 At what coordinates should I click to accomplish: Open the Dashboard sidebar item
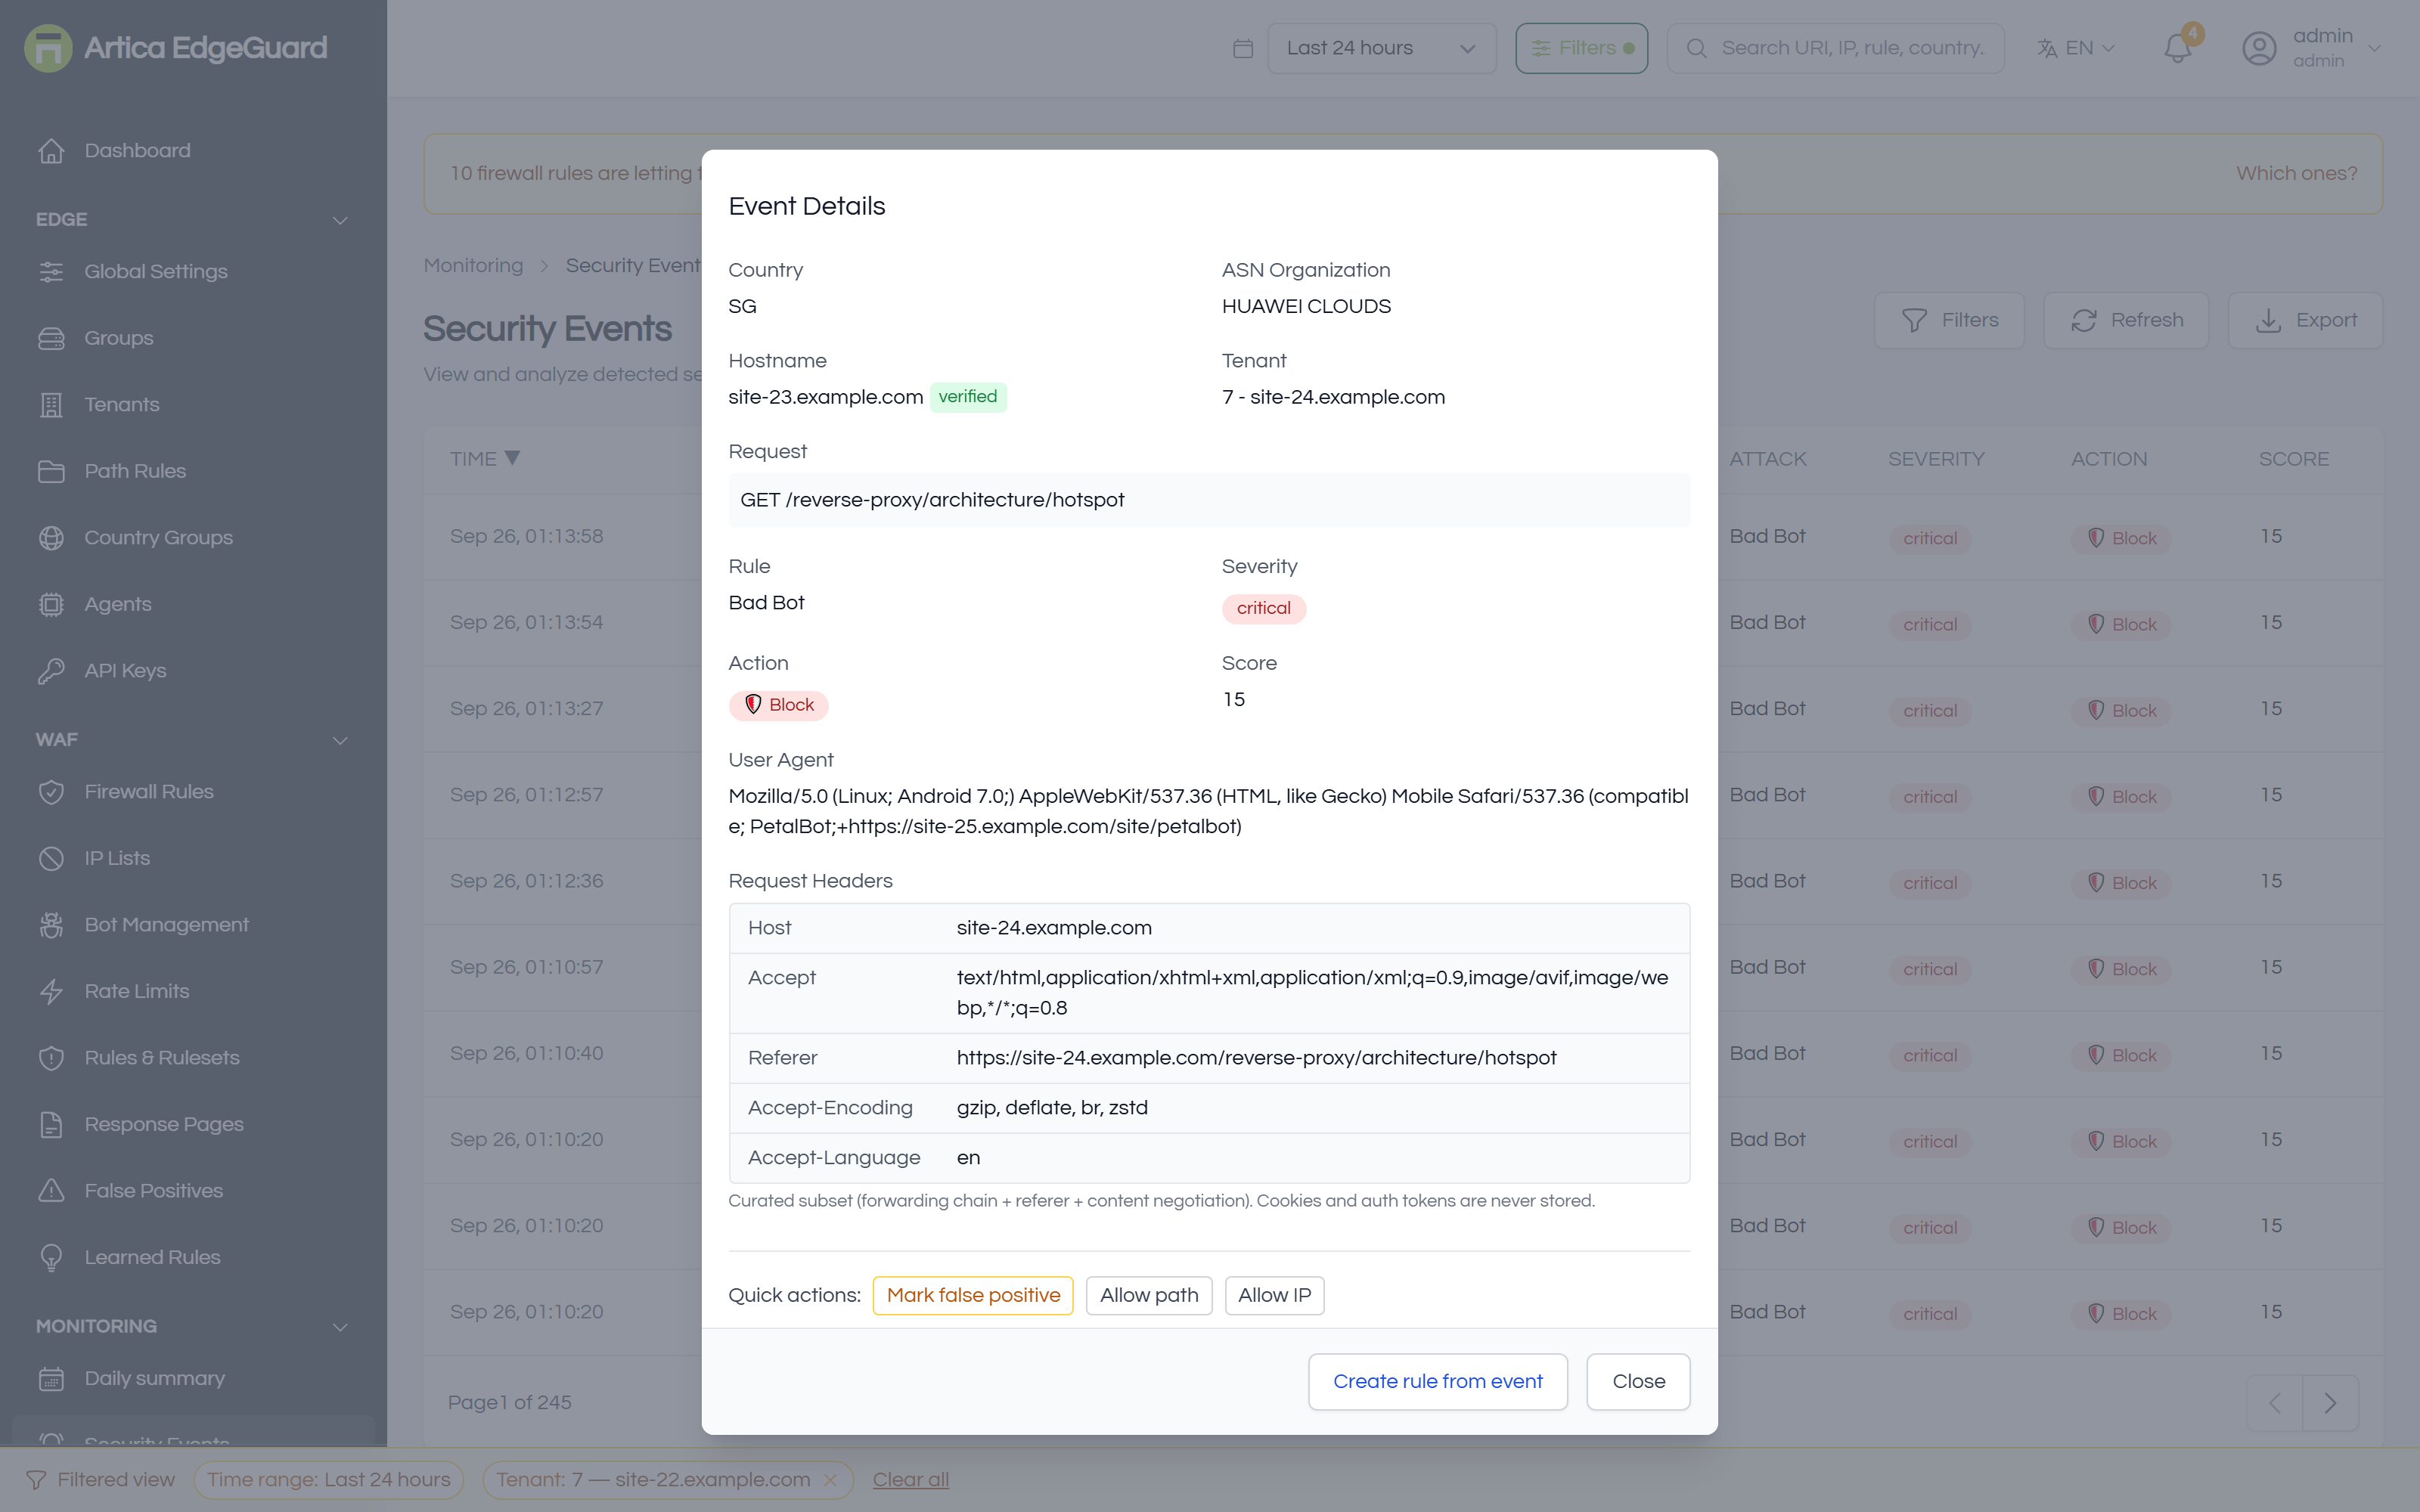[x=137, y=150]
